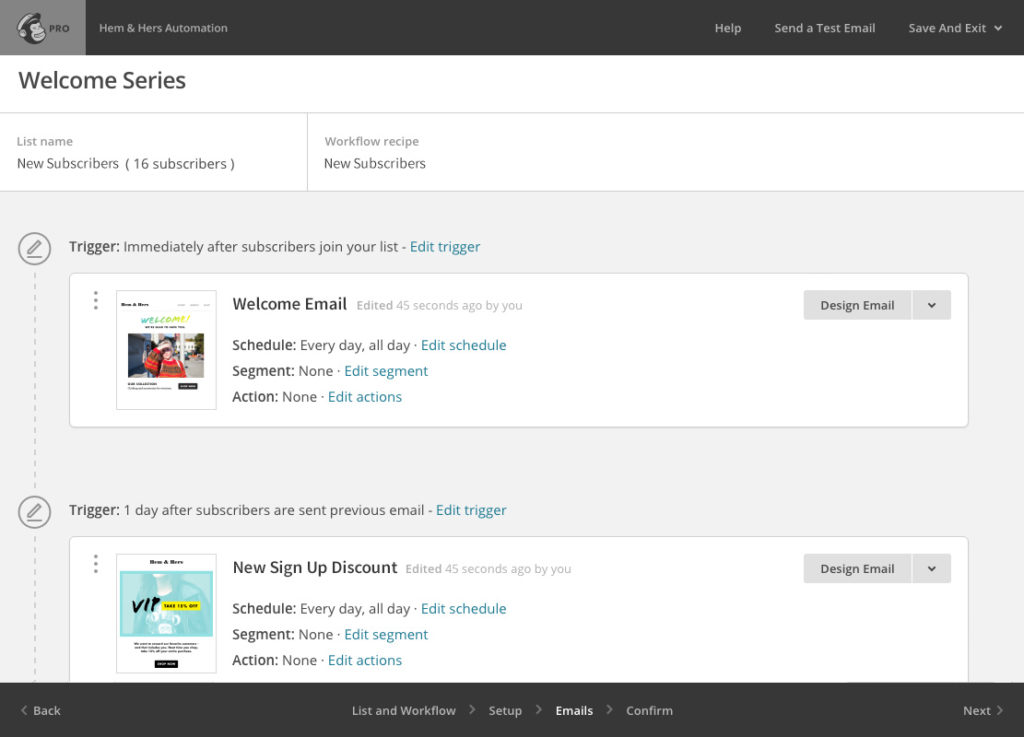Edit trigger for immediately after subscribers join
This screenshot has height=737, width=1024.
coord(445,247)
